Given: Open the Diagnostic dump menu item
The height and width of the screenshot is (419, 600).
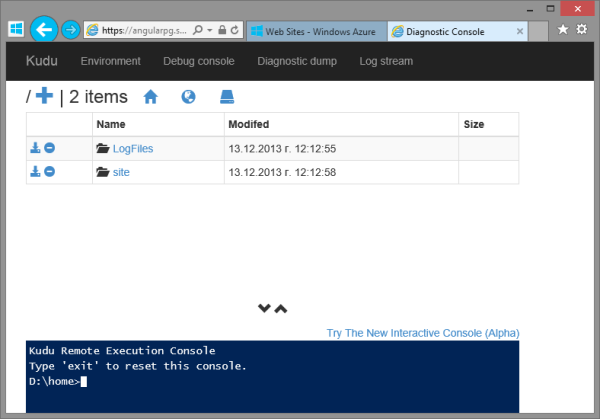Looking at the screenshot, I should (x=297, y=61).
